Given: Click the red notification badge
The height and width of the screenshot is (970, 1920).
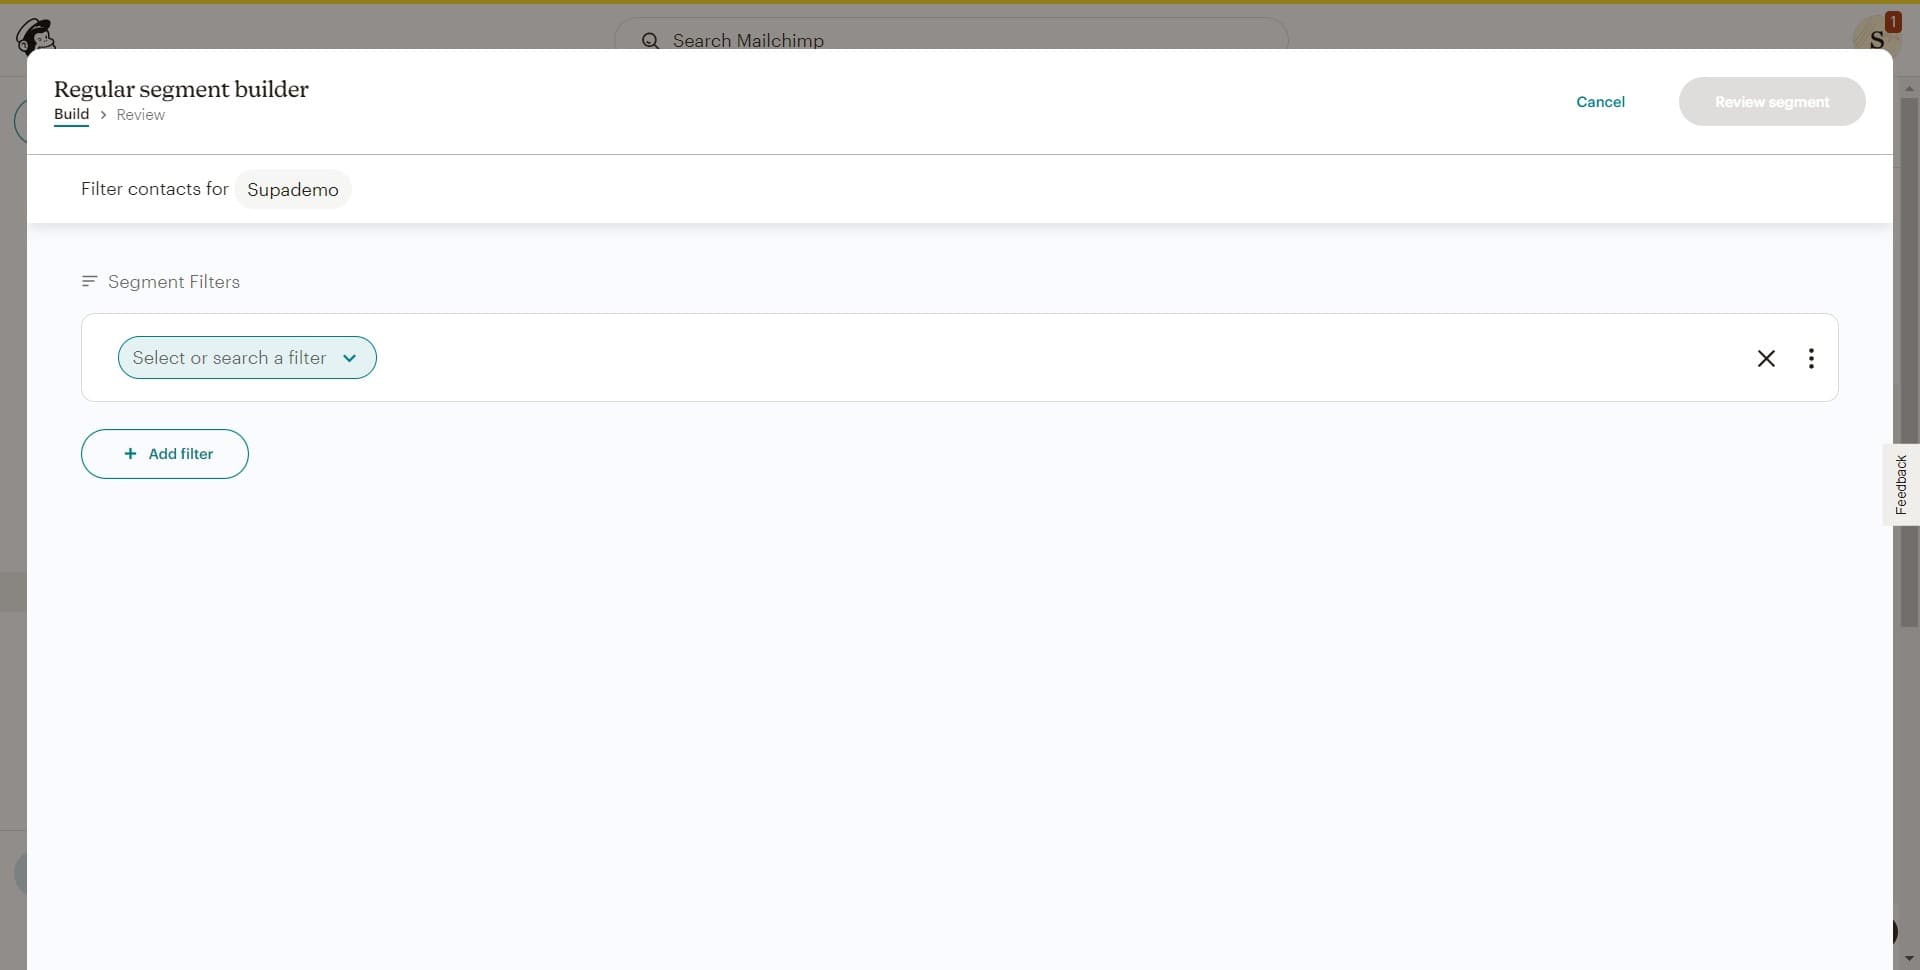Looking at the screenshot, I should (1892, 21).
